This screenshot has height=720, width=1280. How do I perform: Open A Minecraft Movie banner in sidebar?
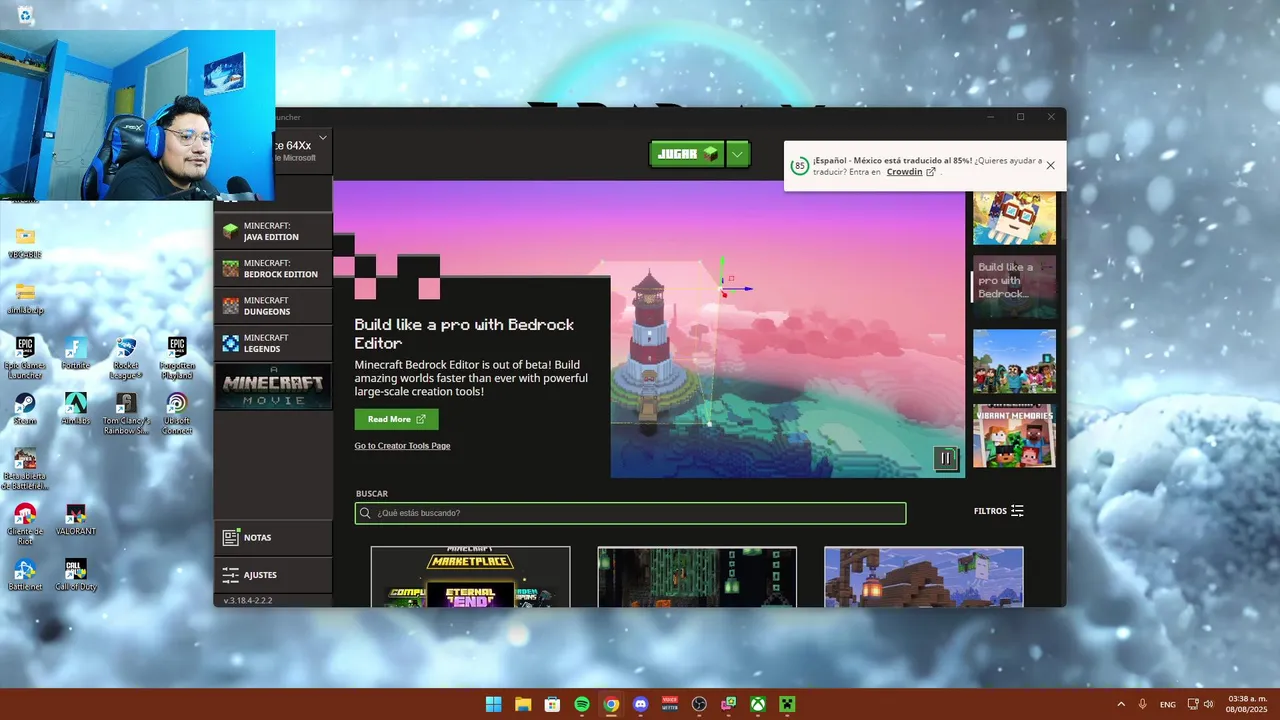click(273, 386)
